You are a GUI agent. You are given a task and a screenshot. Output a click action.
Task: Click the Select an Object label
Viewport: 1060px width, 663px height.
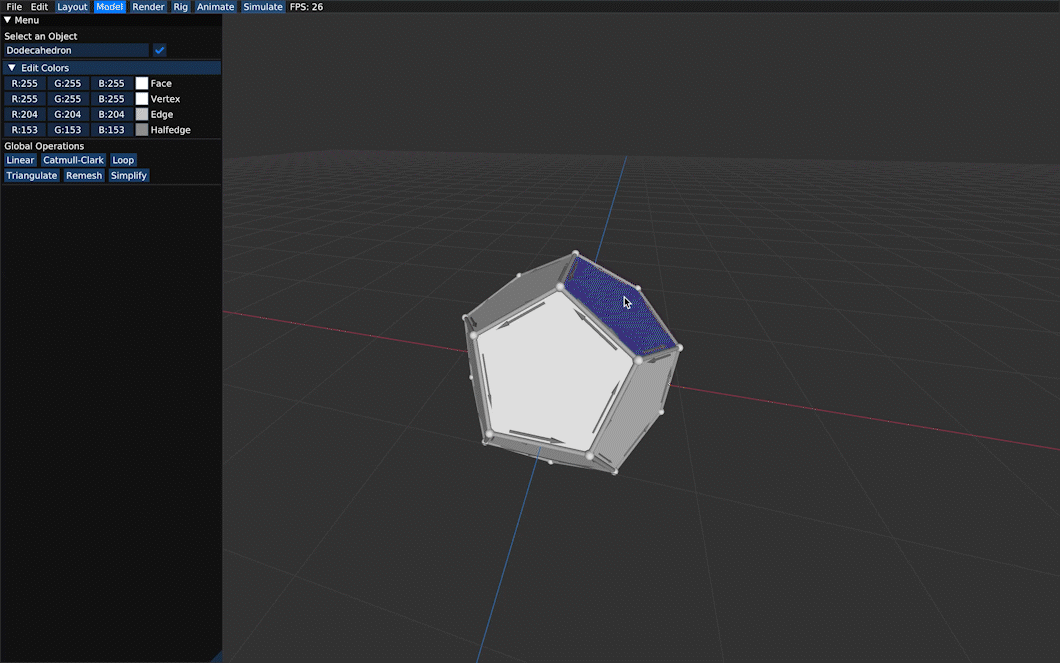(41, 36)
